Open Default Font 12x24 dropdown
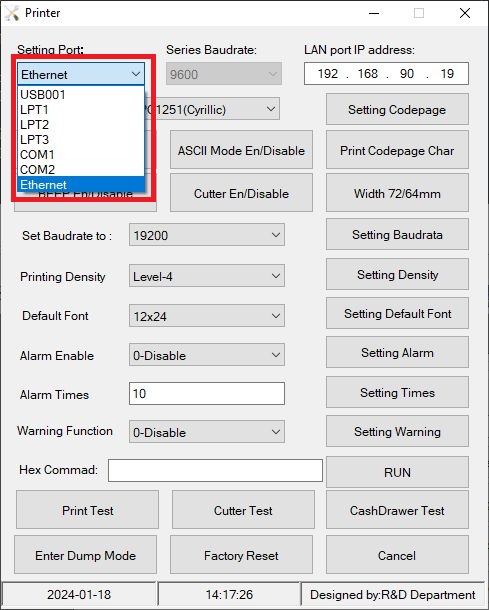The height and width of the screenshot is (610, 489). (207, 316)
